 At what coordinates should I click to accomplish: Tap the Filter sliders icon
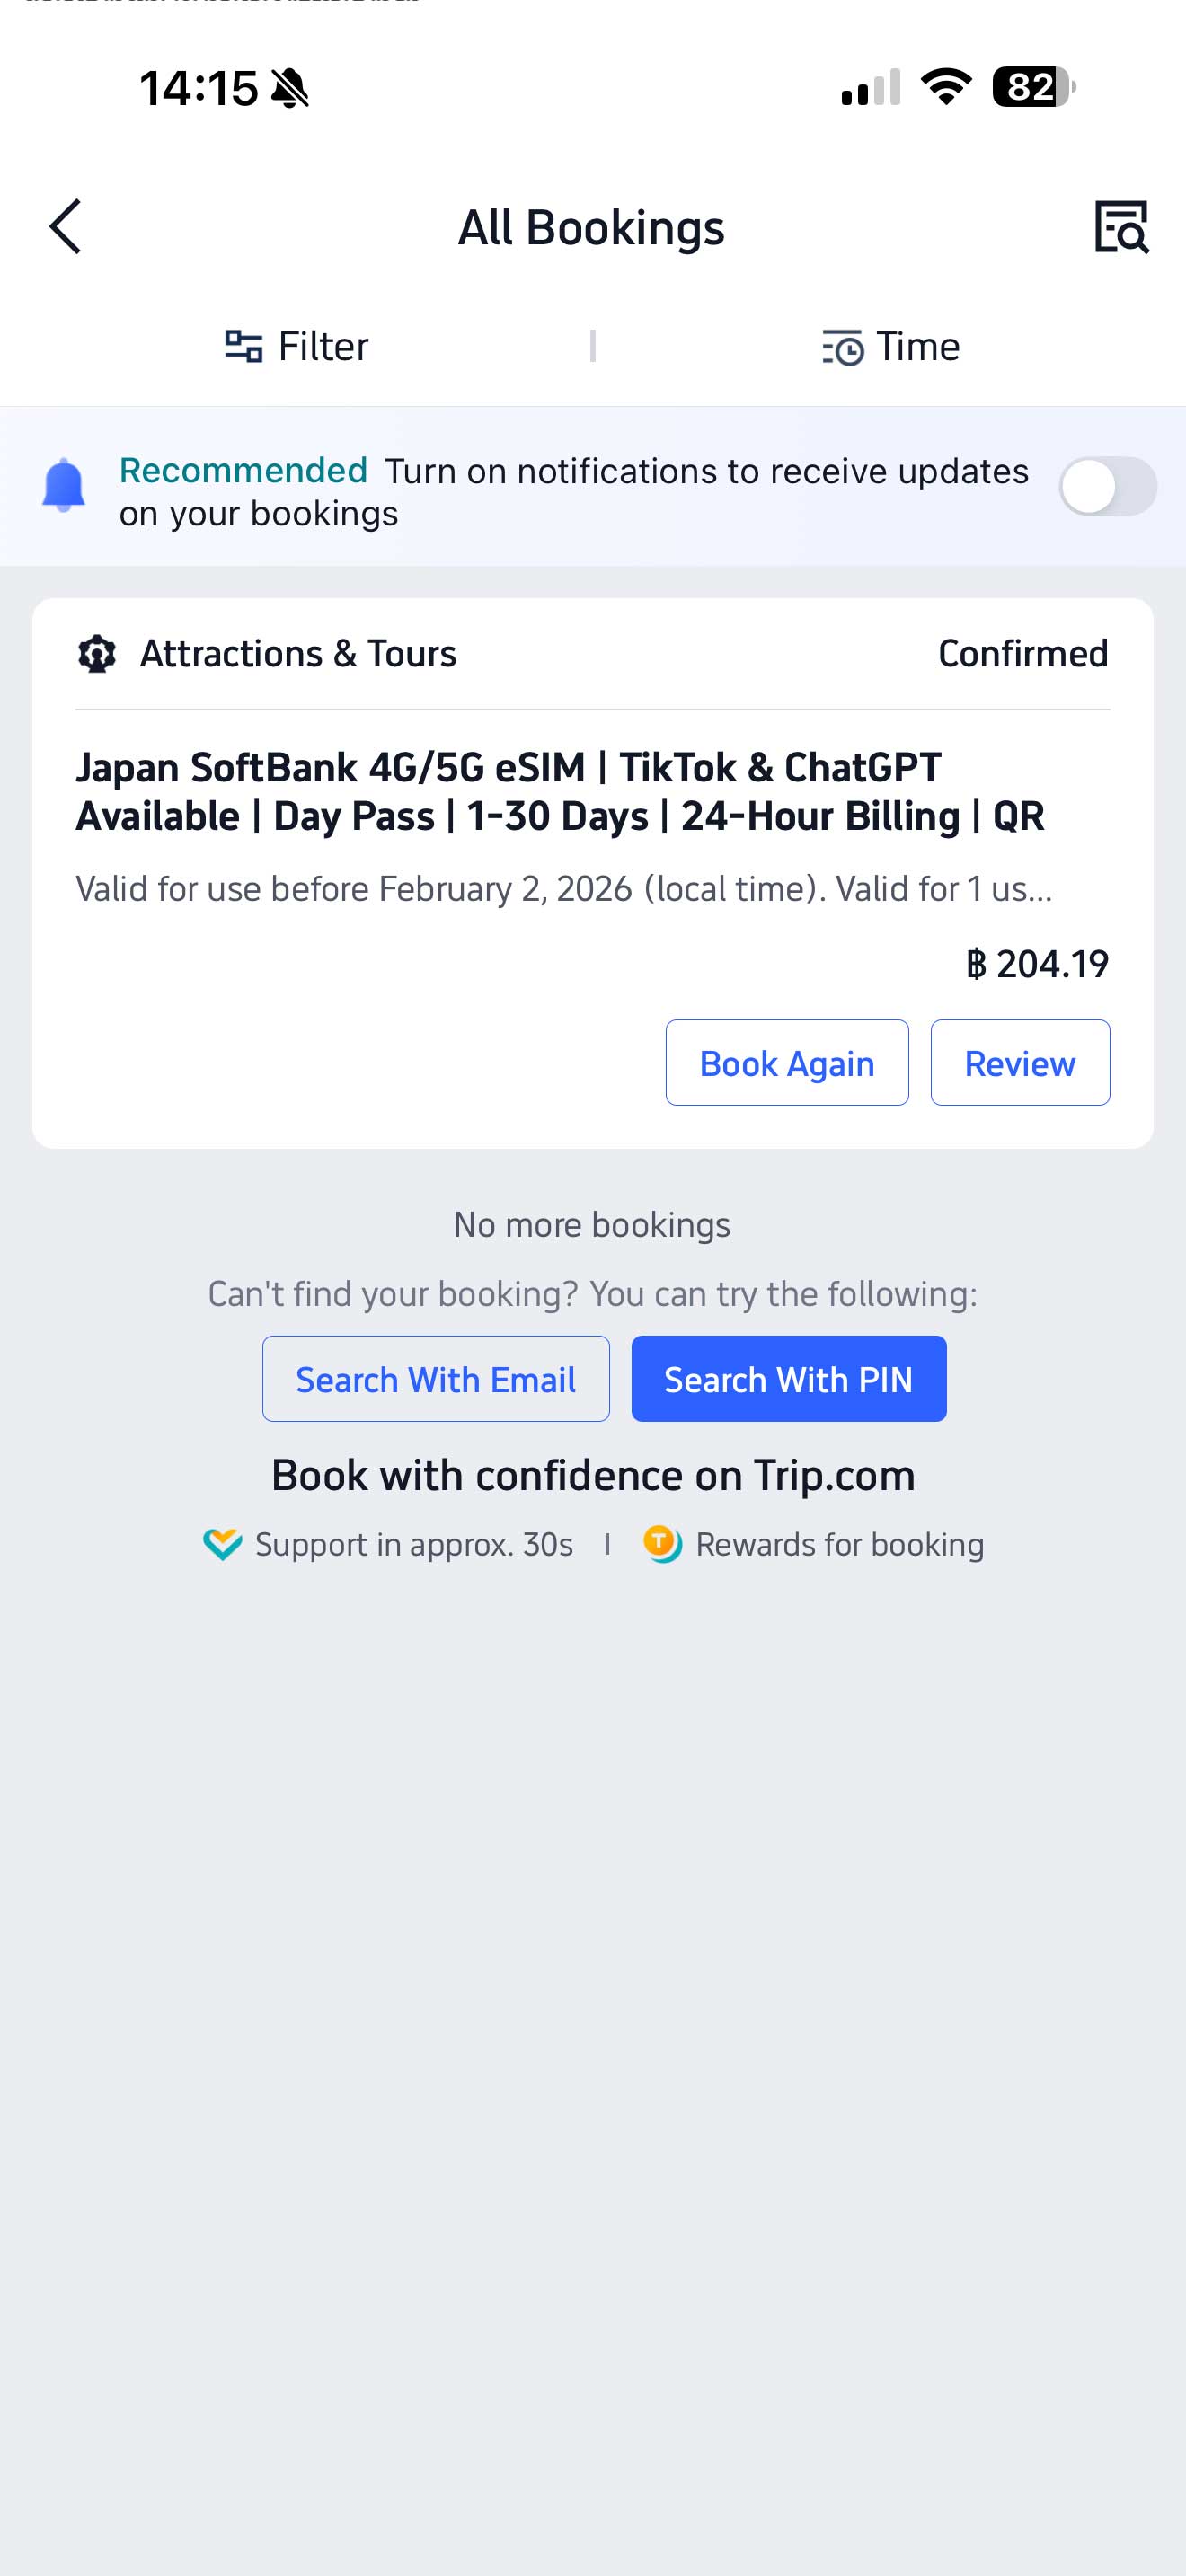(243, 346)
